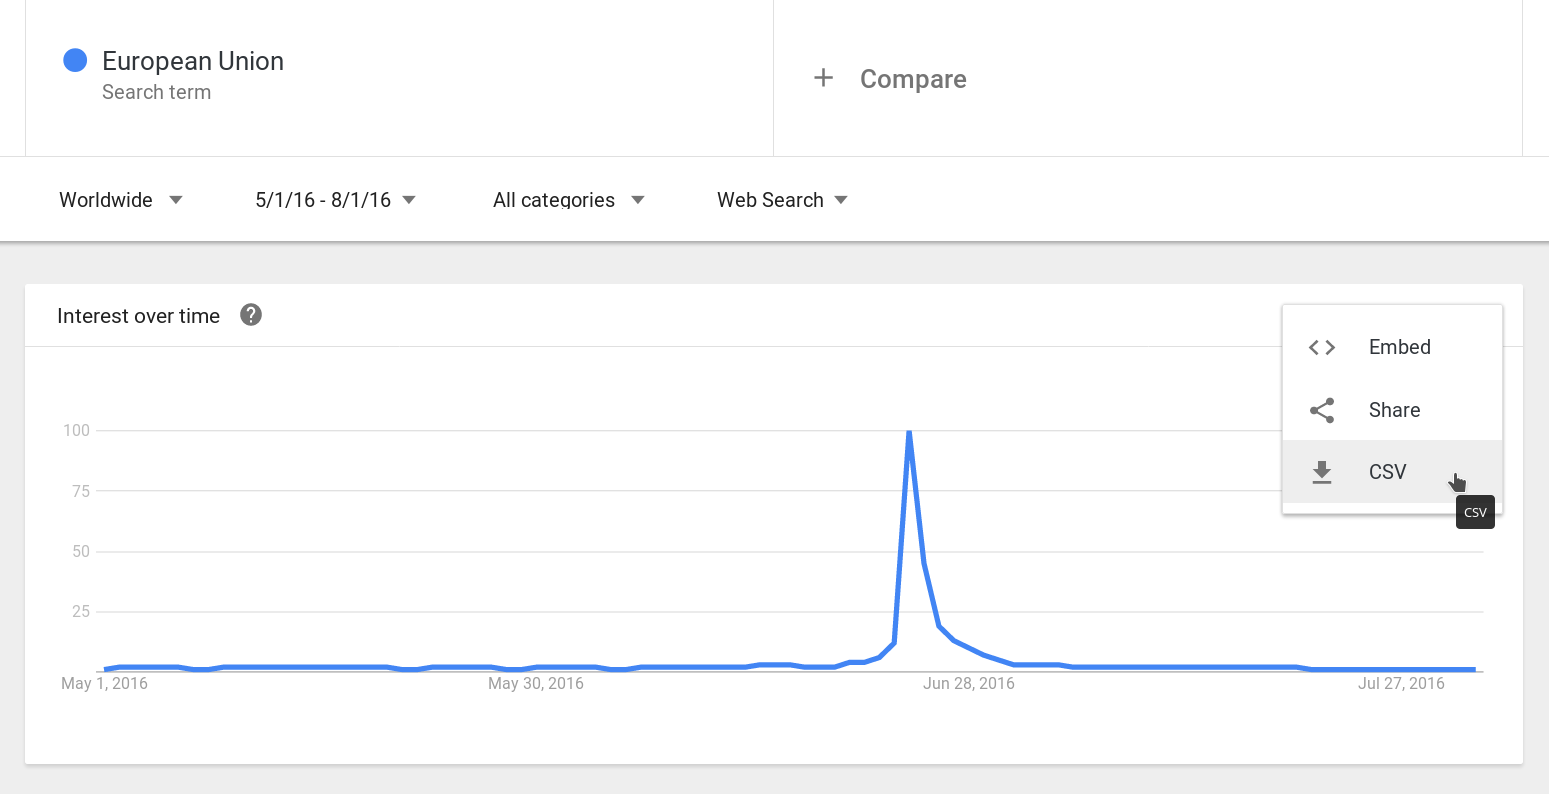Click the Jun 28, 2016 axis label
This screenshot has width=1549, height=794.
tap(968, 684)
